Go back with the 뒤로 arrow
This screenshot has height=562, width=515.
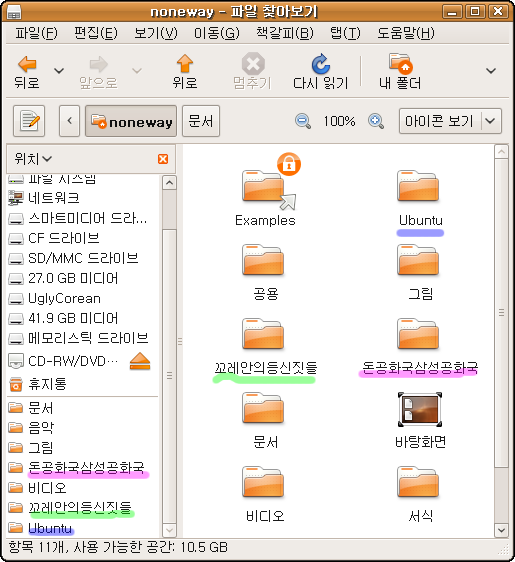point(27,72)
